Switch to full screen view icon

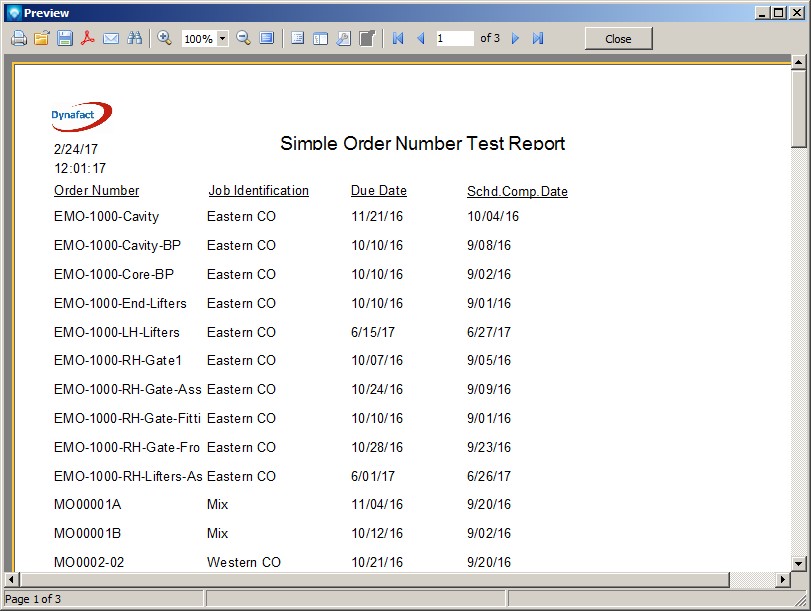coord(267,38)
